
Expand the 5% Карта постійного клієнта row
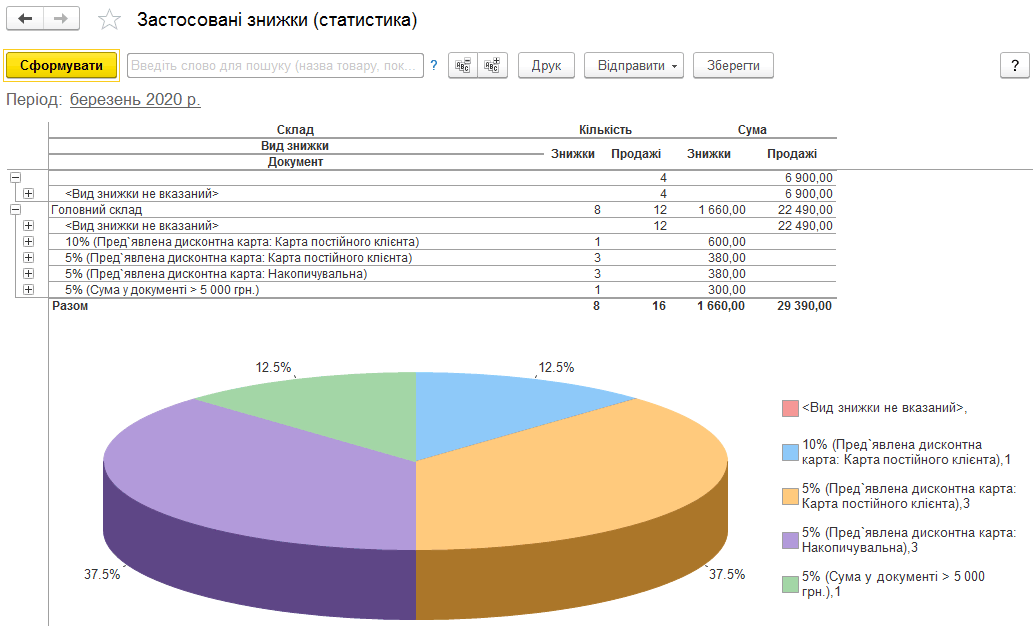click(x=28, y=258)
